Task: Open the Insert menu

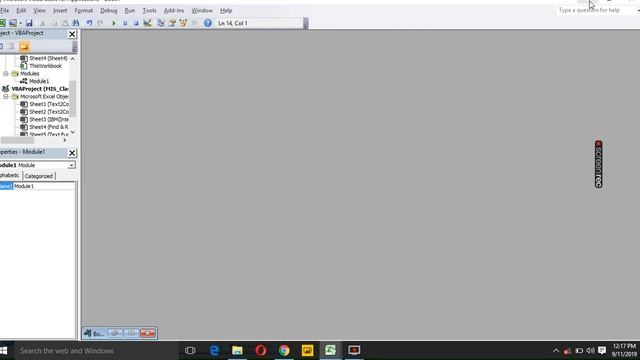Action: click(x=60, y=11)
